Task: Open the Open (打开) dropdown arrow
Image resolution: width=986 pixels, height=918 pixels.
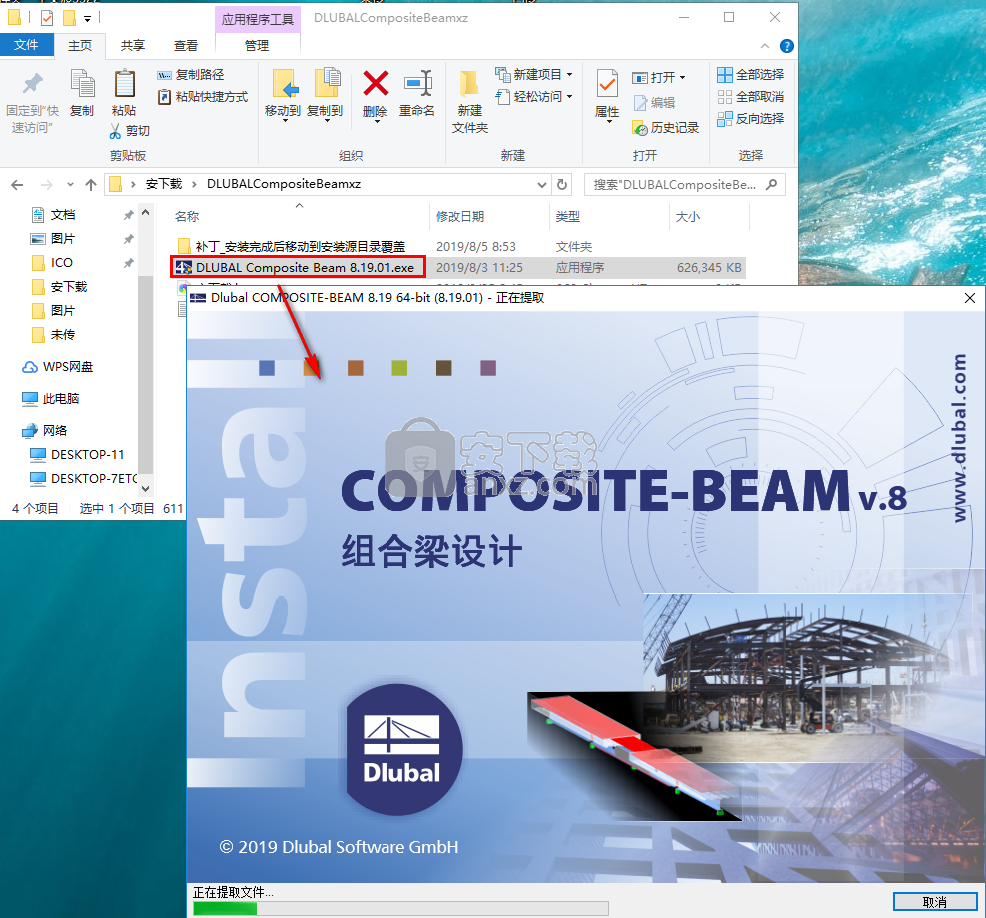Action: [682, 78]
